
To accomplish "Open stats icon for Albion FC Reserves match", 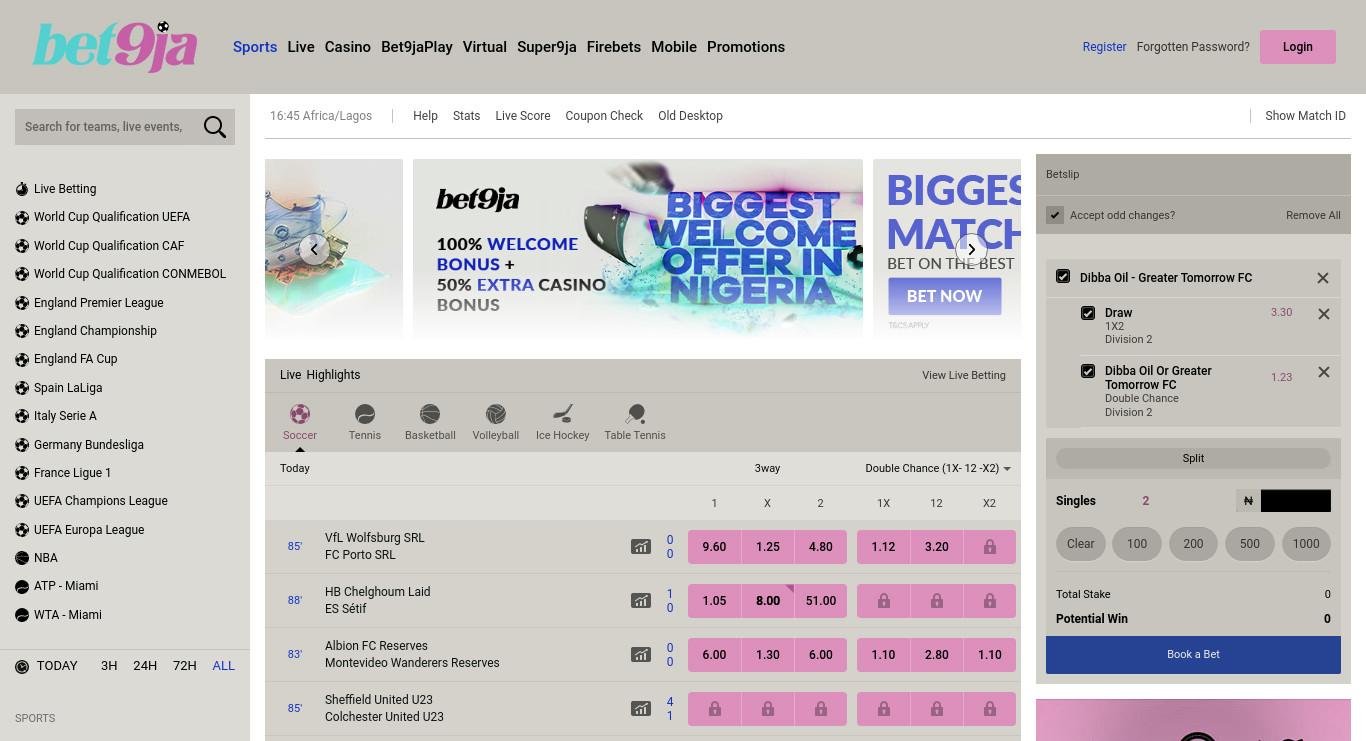I will tap(641, 655).
